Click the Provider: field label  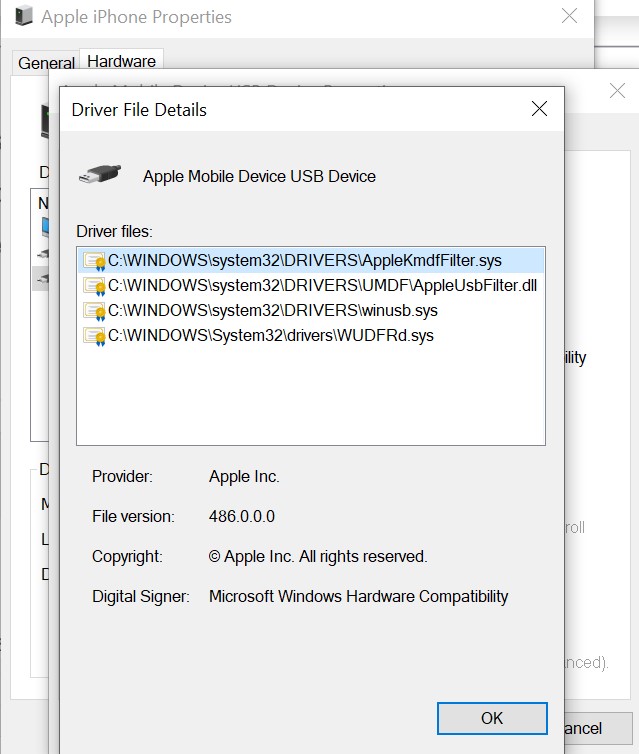click(122, 477)
